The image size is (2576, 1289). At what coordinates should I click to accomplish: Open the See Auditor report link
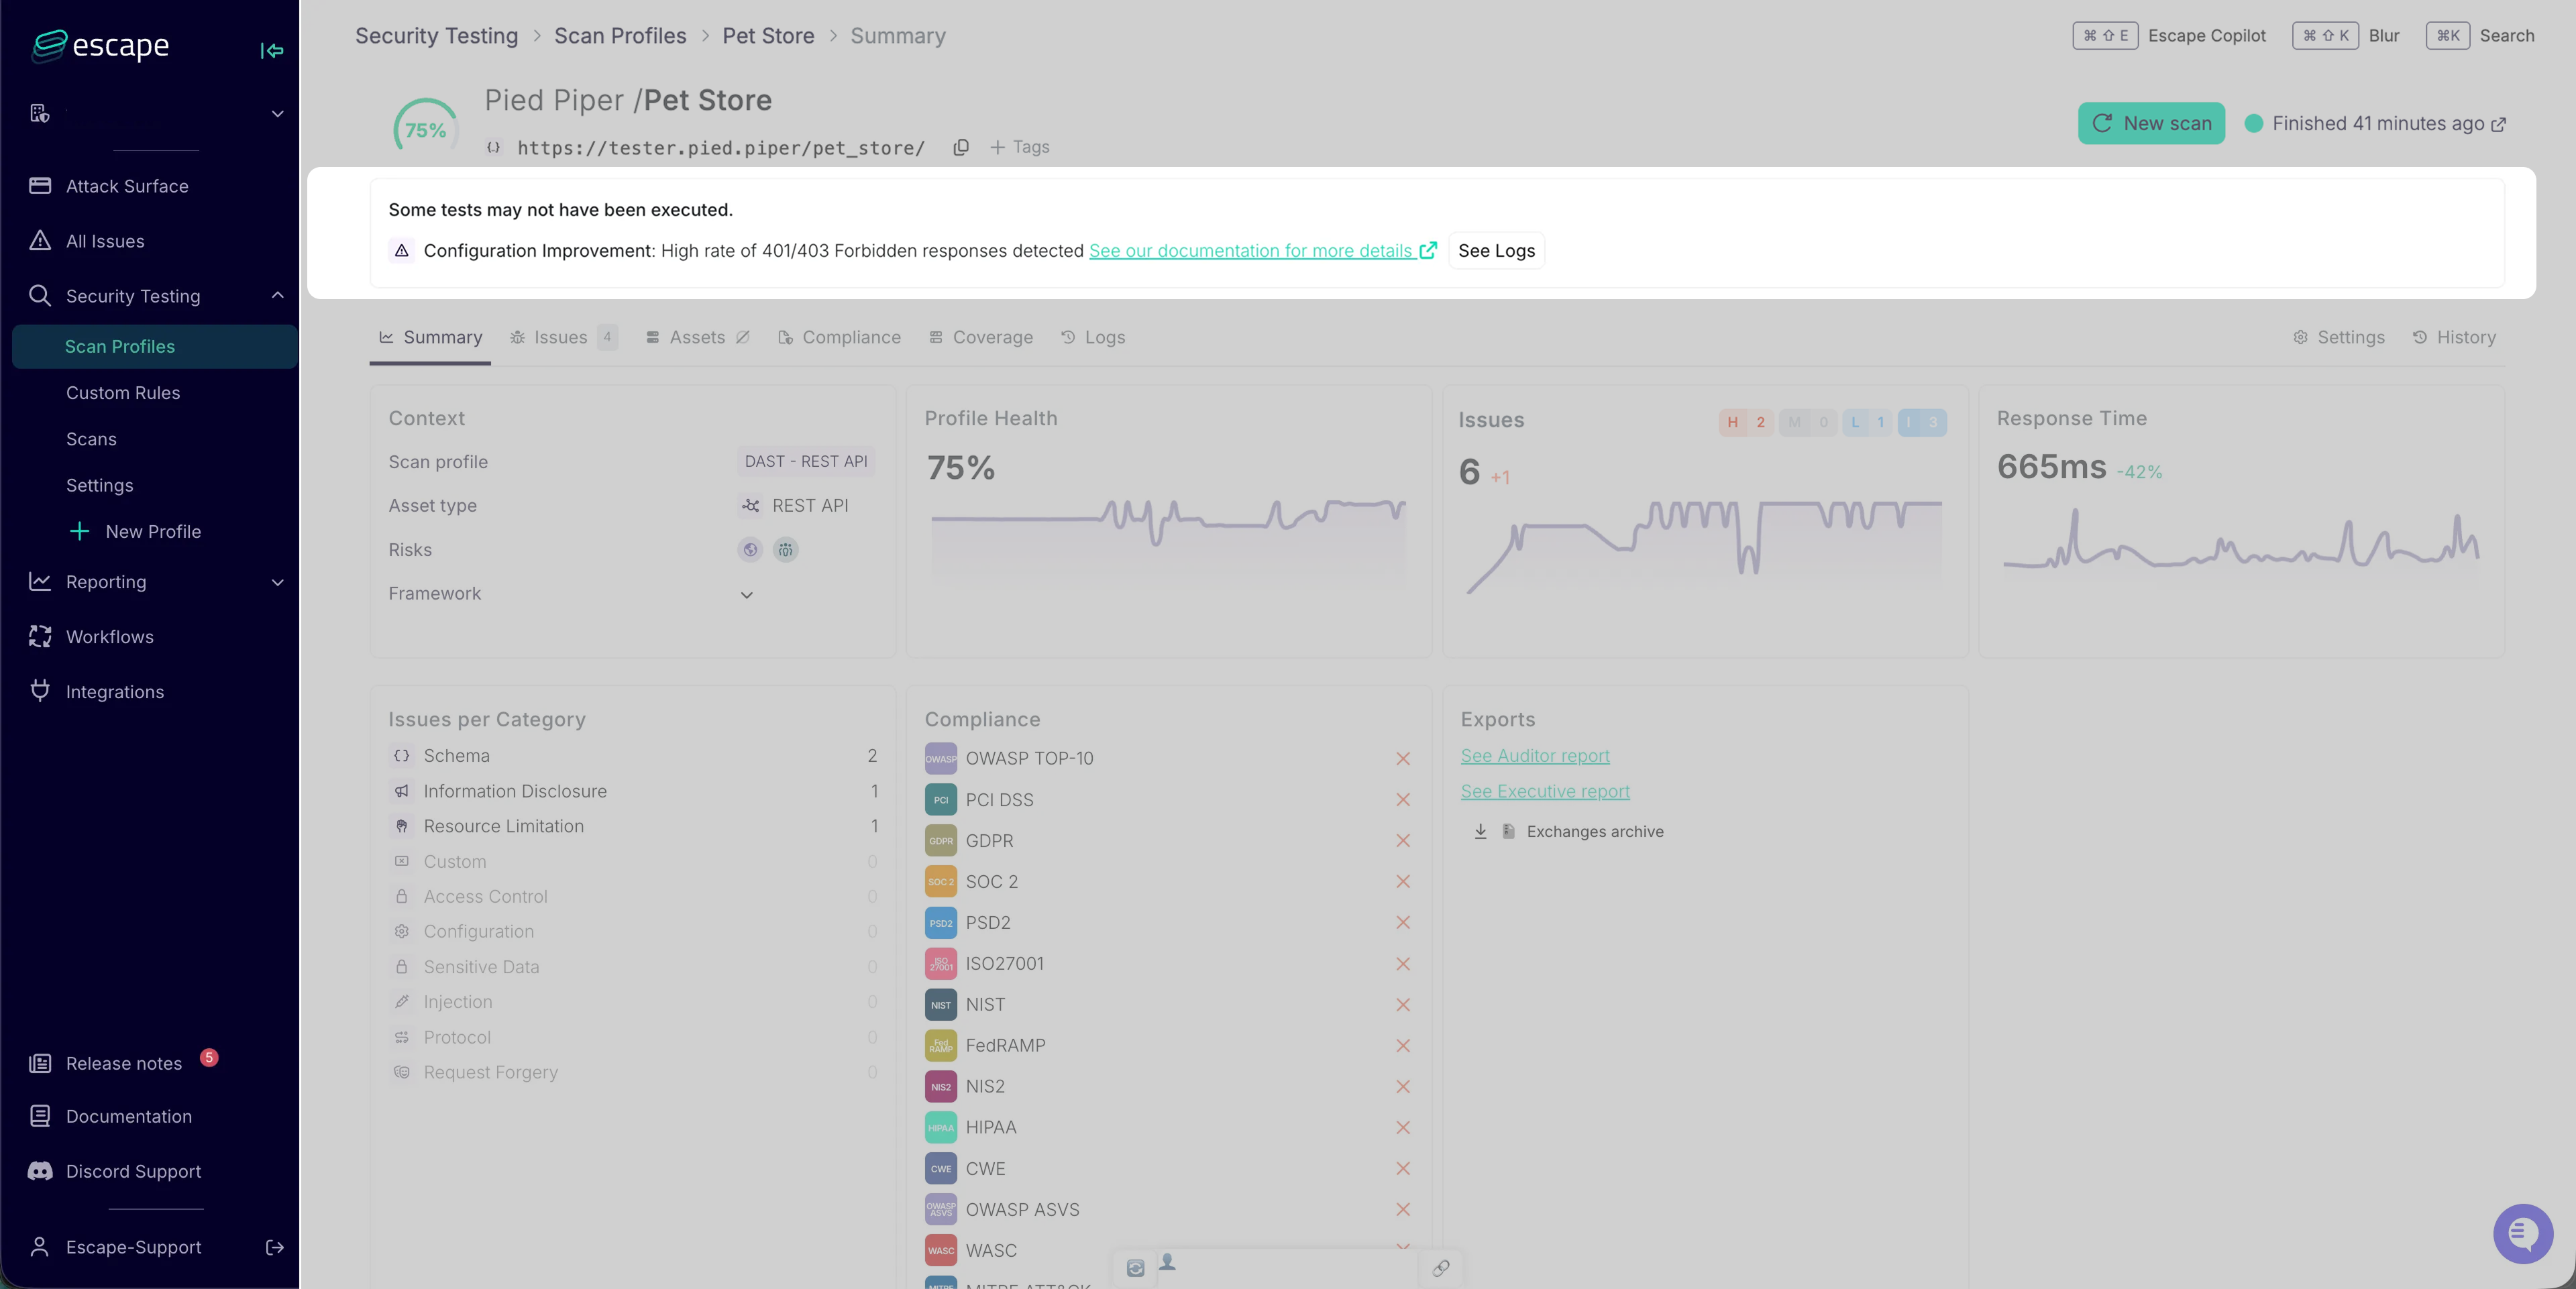click(x=1535, y=756)
